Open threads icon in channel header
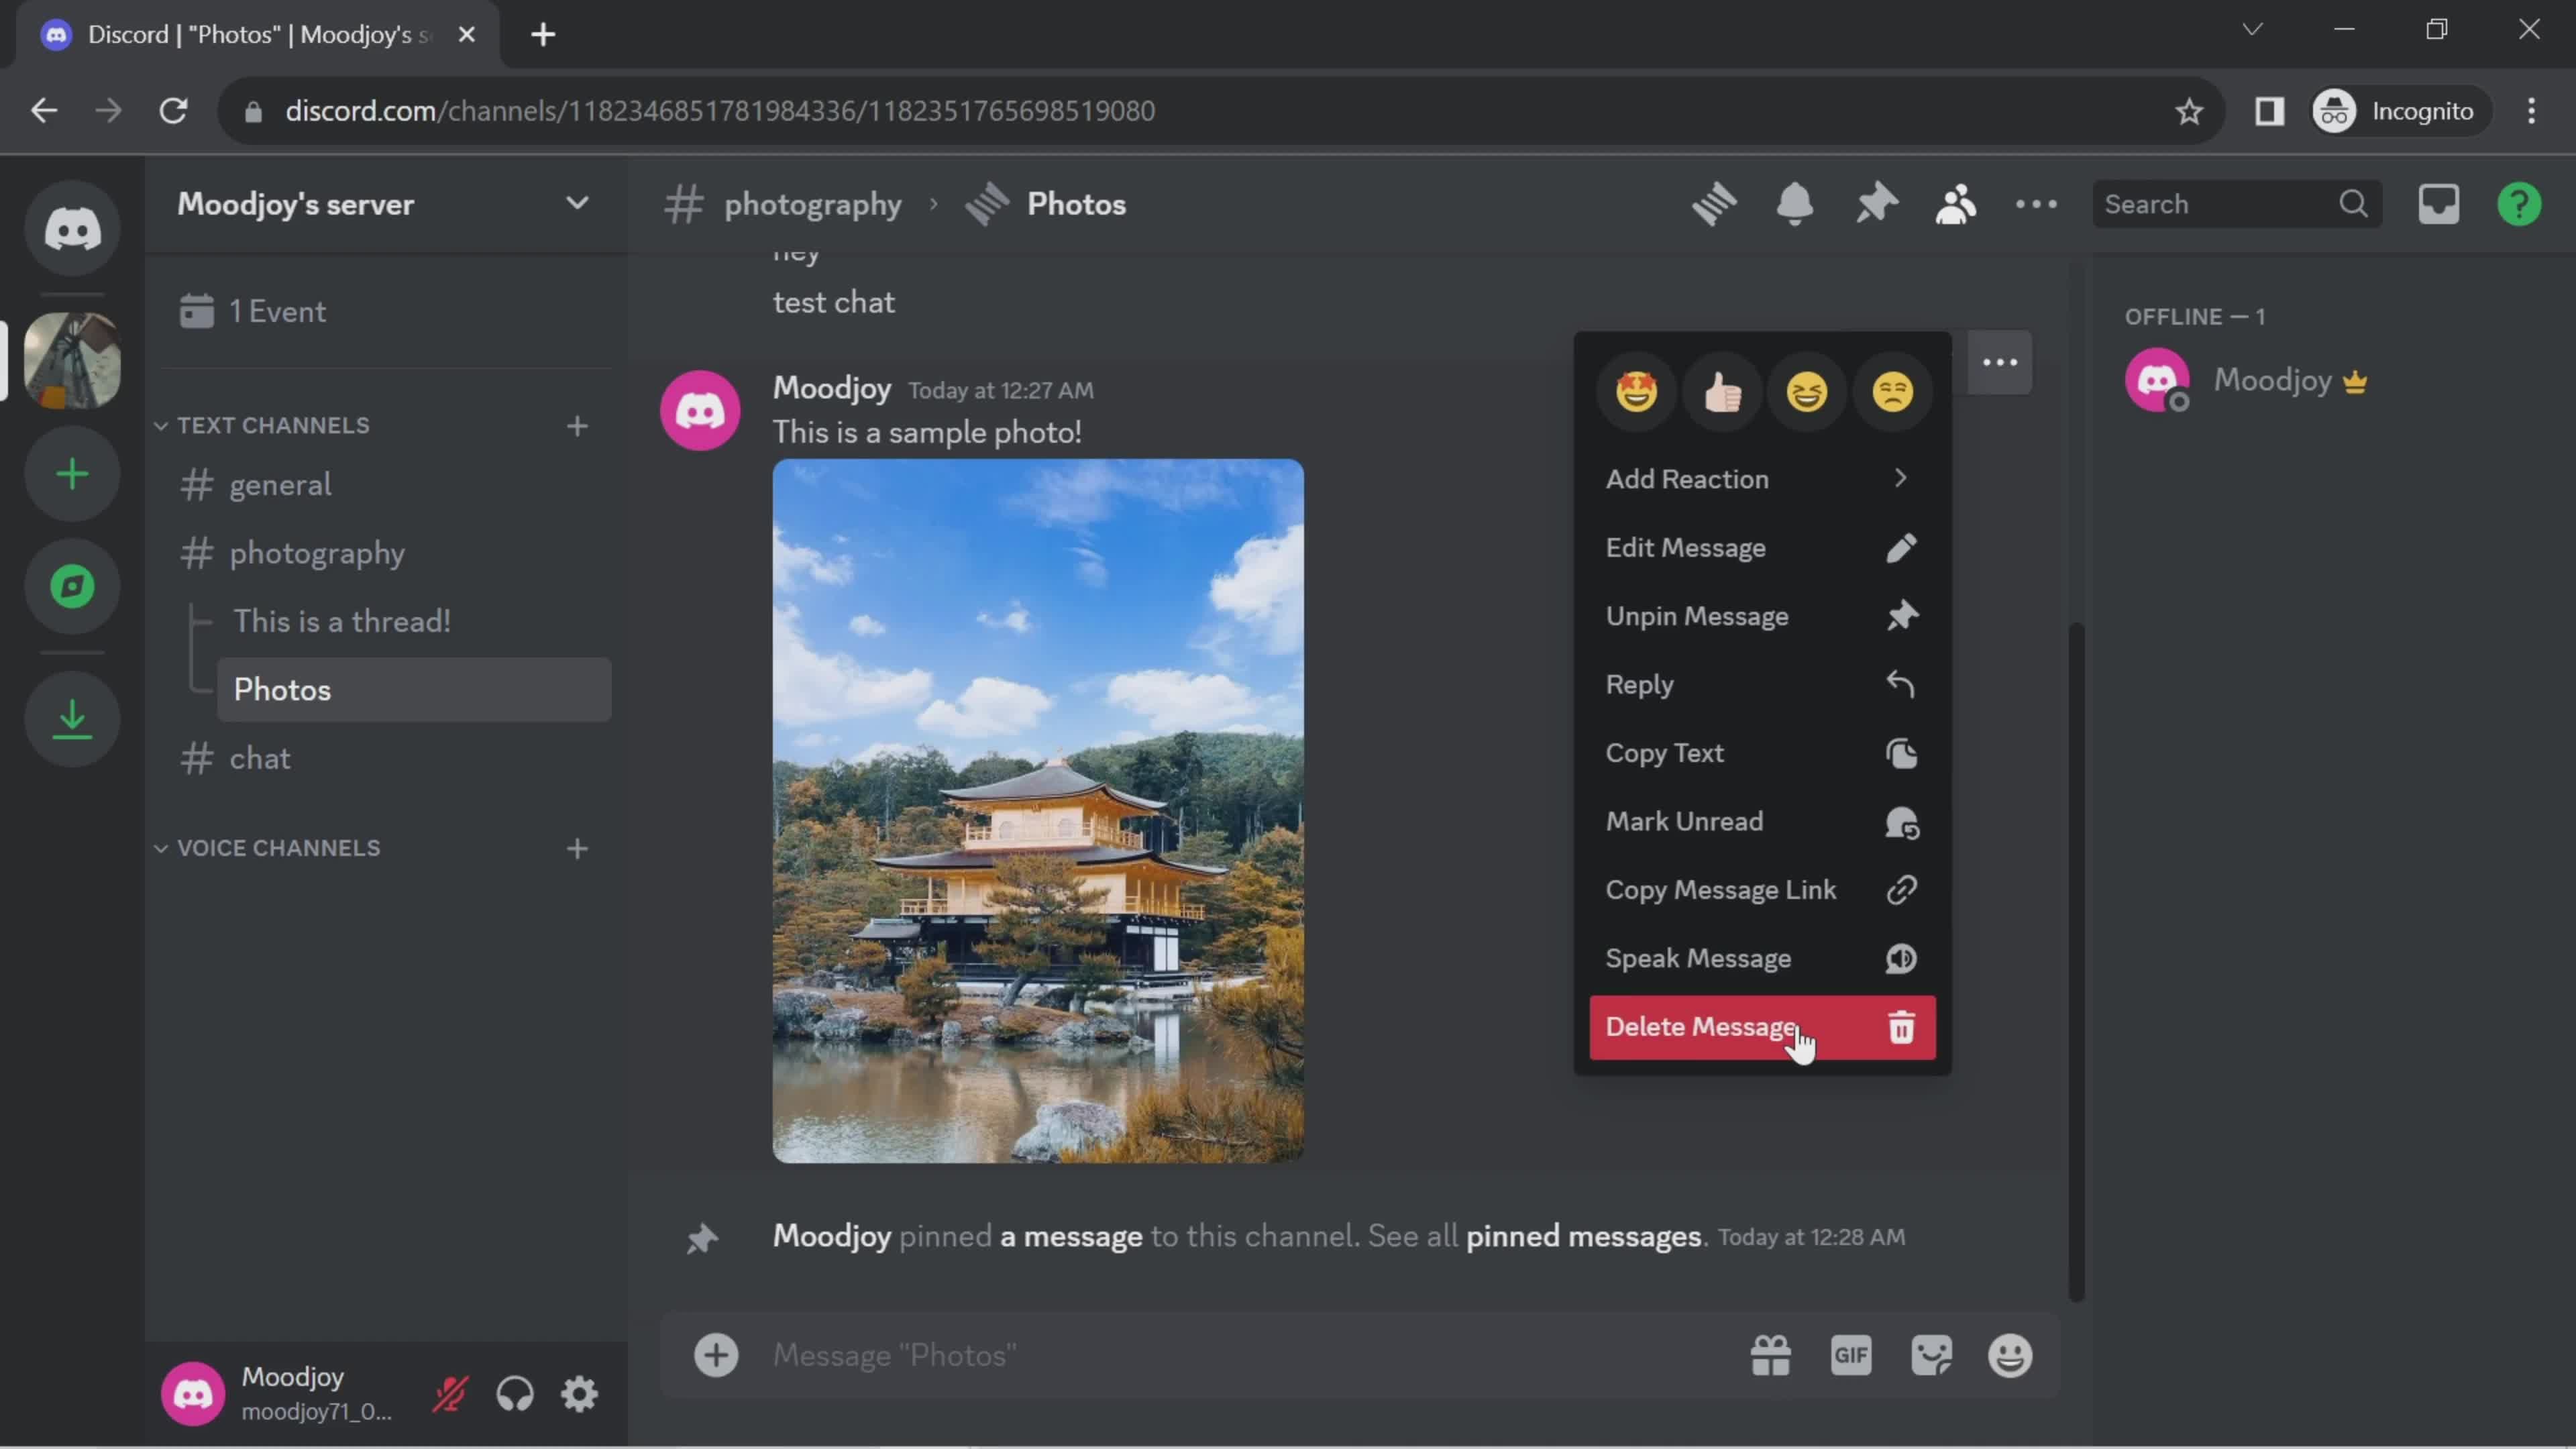The width and height of the screenshot is (2576, 1449). point(1714,204)
